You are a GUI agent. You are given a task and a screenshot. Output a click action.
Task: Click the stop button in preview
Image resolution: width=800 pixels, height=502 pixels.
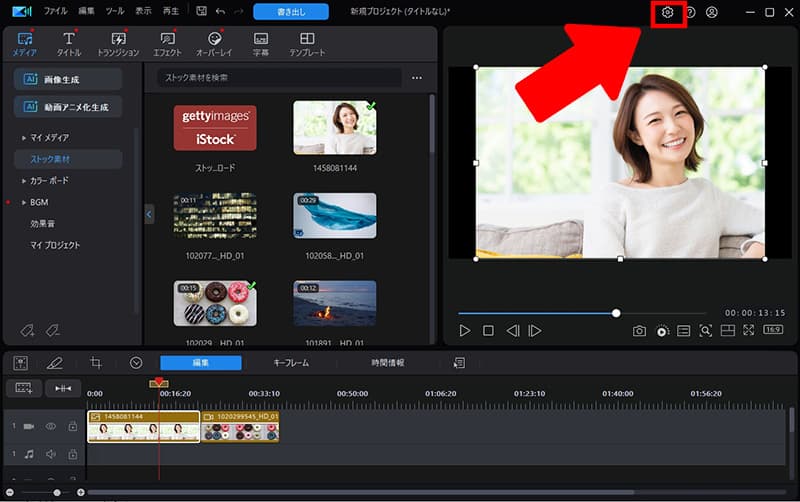coord(488,330)
